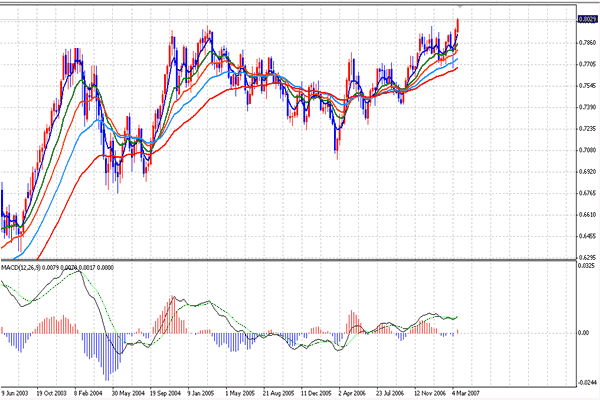The width and height of the screenshot is (600, 400).
Task: Click the 0.6295 price level at scale bottom
Action: 587,257
